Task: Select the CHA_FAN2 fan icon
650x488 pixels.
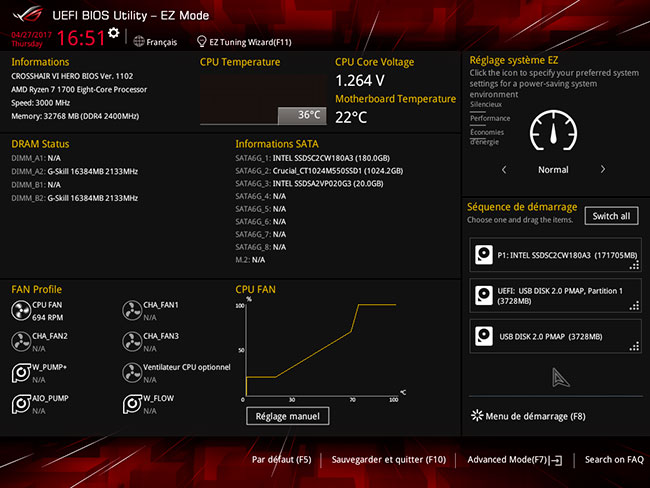Action: click(x=21, y=342)
